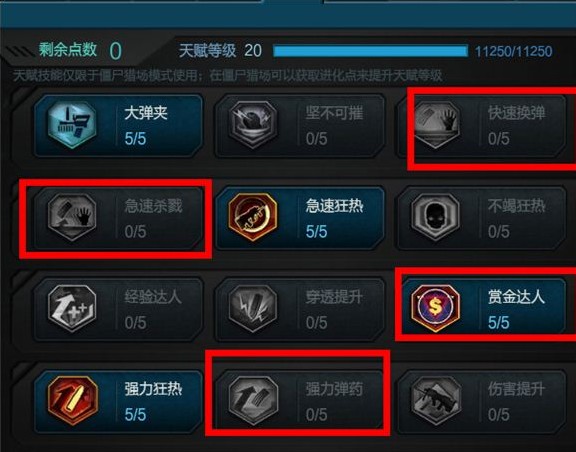Click the 11250/11250 experience text
This screenshot has height=452, width=576.
[x=514, y=51]
